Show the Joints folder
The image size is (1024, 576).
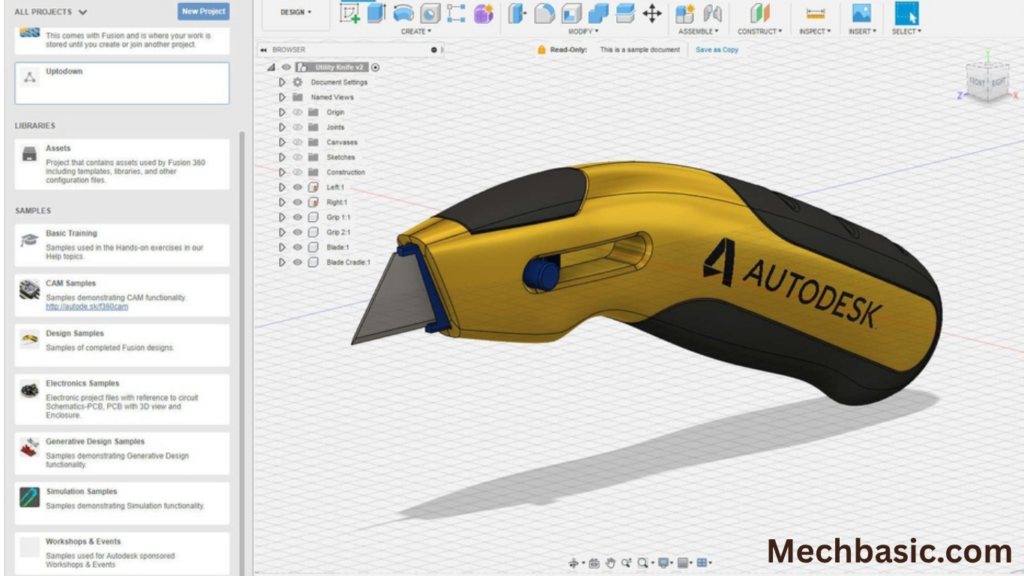297,127
